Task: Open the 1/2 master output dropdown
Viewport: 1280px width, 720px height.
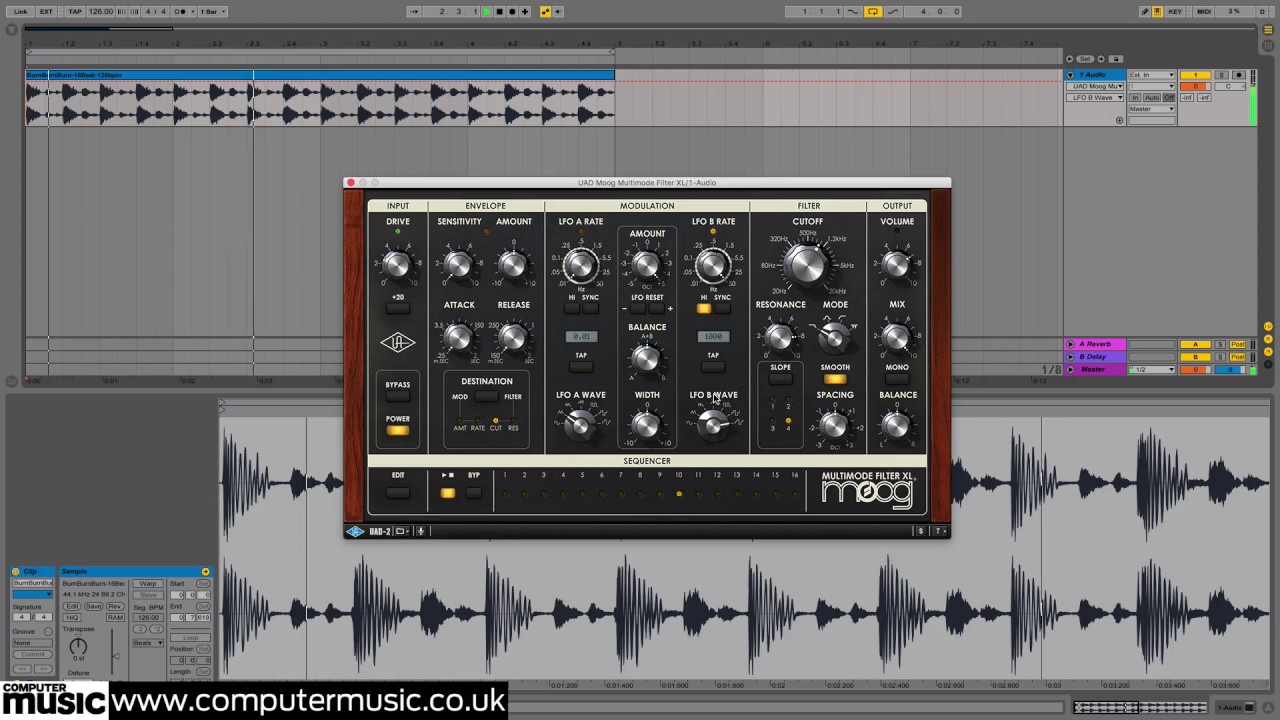Action: click(x=1151, y=370)
